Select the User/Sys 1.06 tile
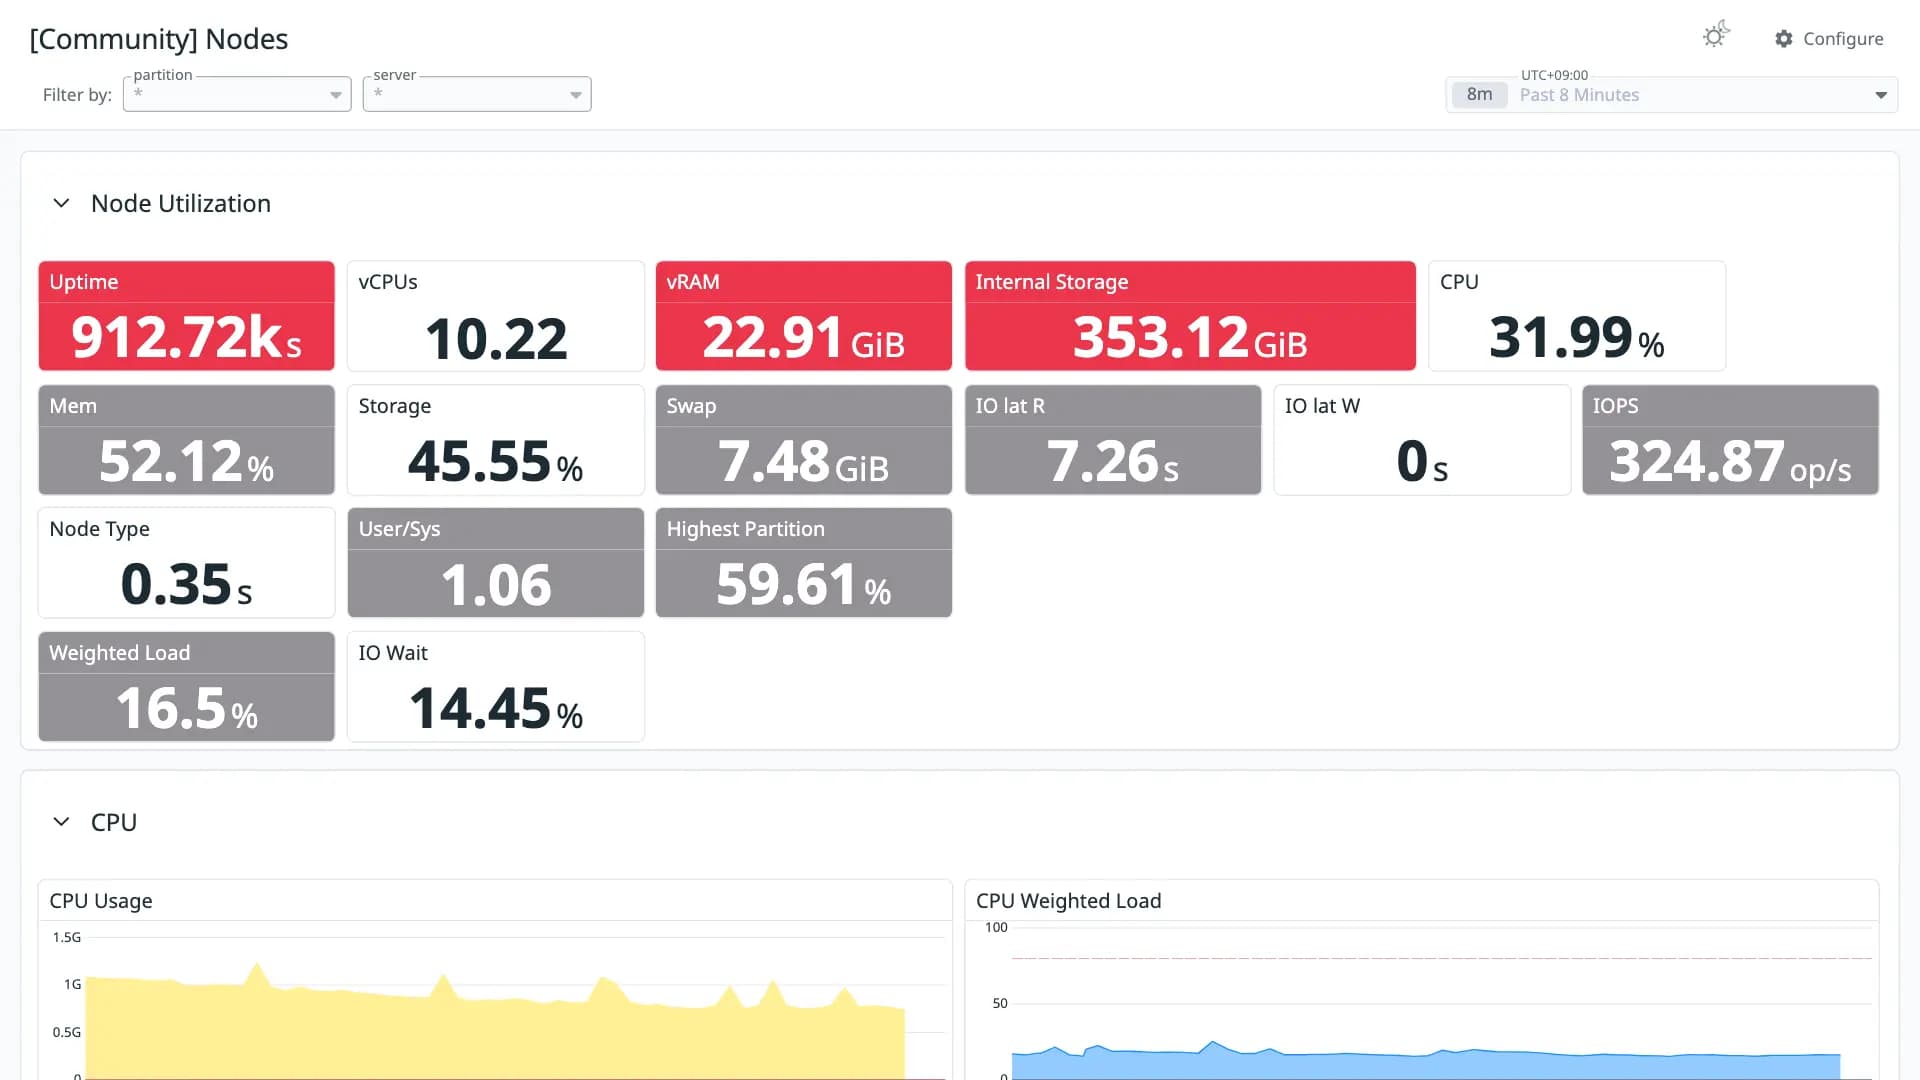 coord(495,563)
